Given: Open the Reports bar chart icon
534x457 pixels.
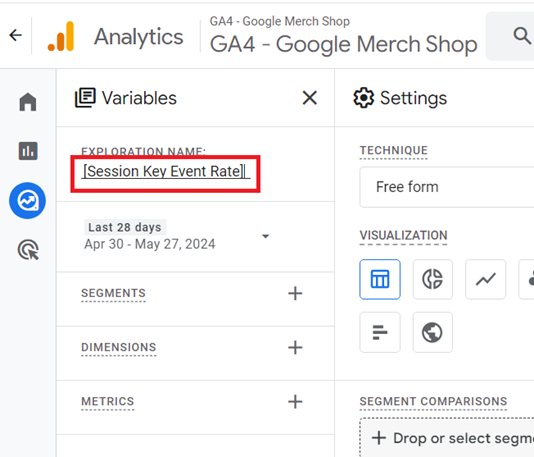Looking at the screenshot, I should click(28, 151).
